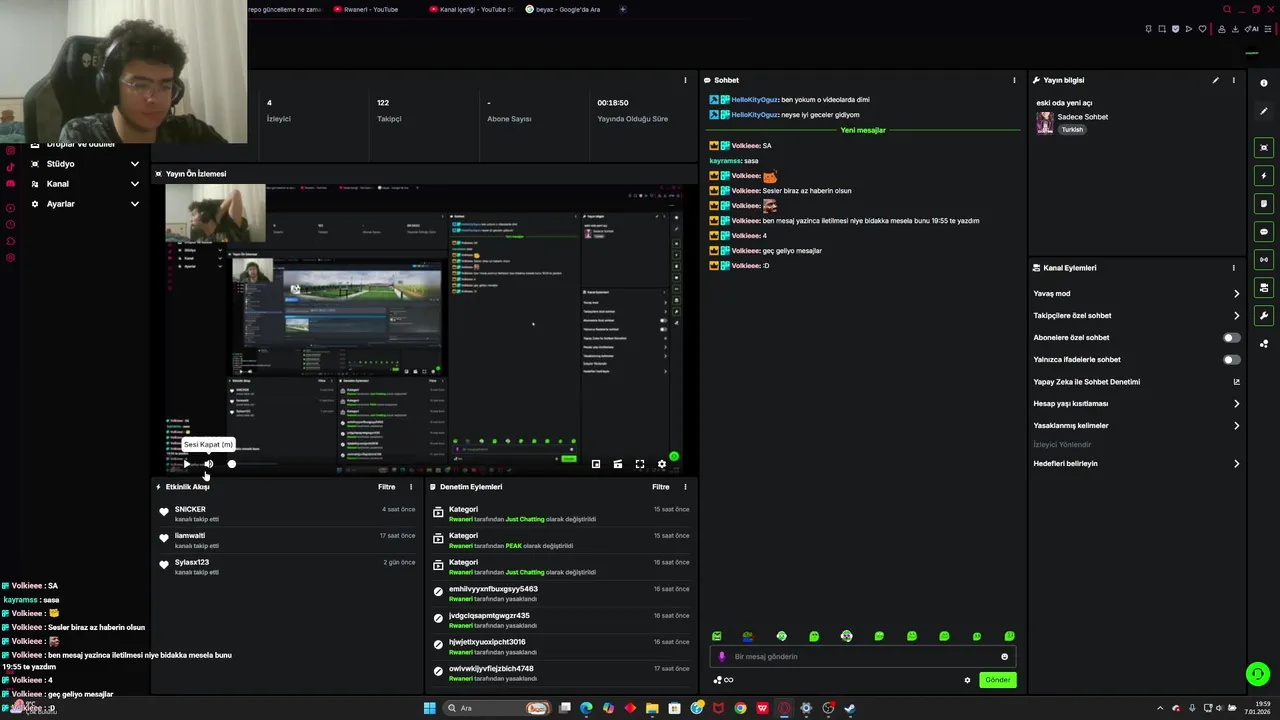Mute the stream preview audio
The width and height of the screenshot is (1280, 720).
(x=208, y=464)
